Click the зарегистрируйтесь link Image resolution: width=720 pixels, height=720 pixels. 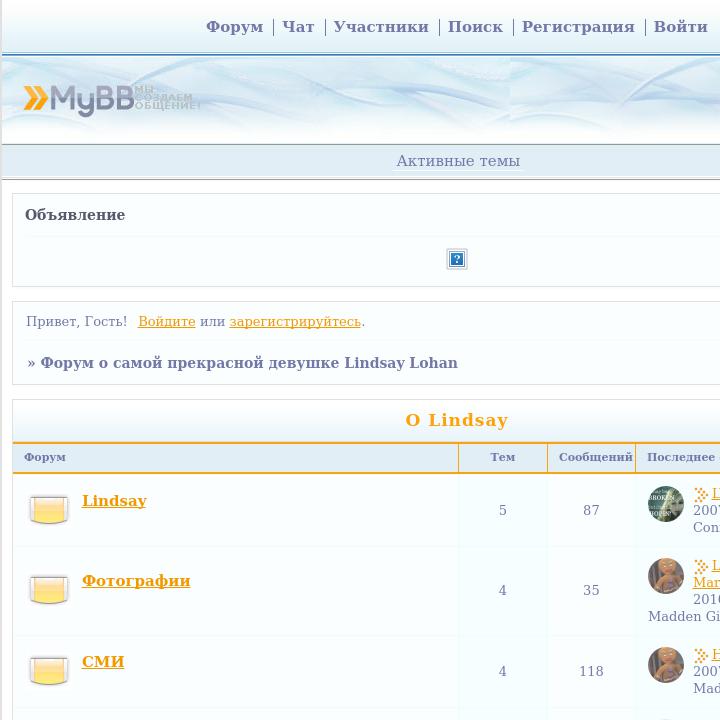[x=295, y=321]
